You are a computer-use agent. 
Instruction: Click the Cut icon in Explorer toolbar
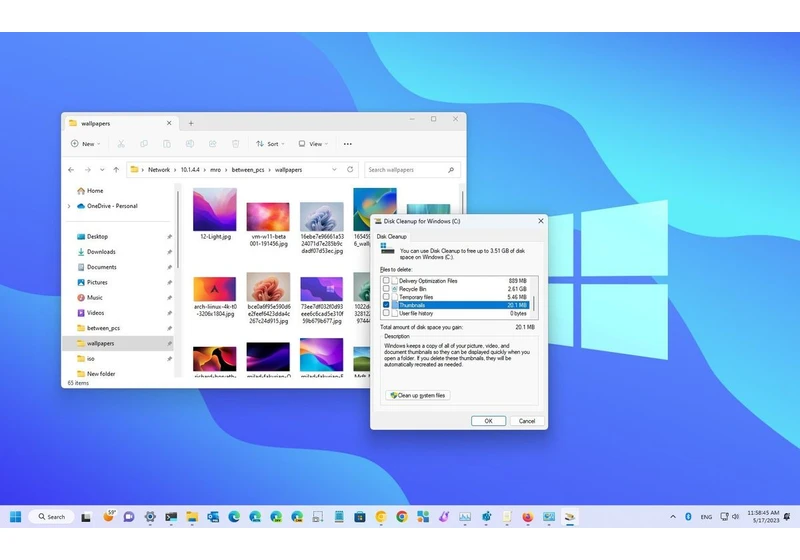(121, 144)
